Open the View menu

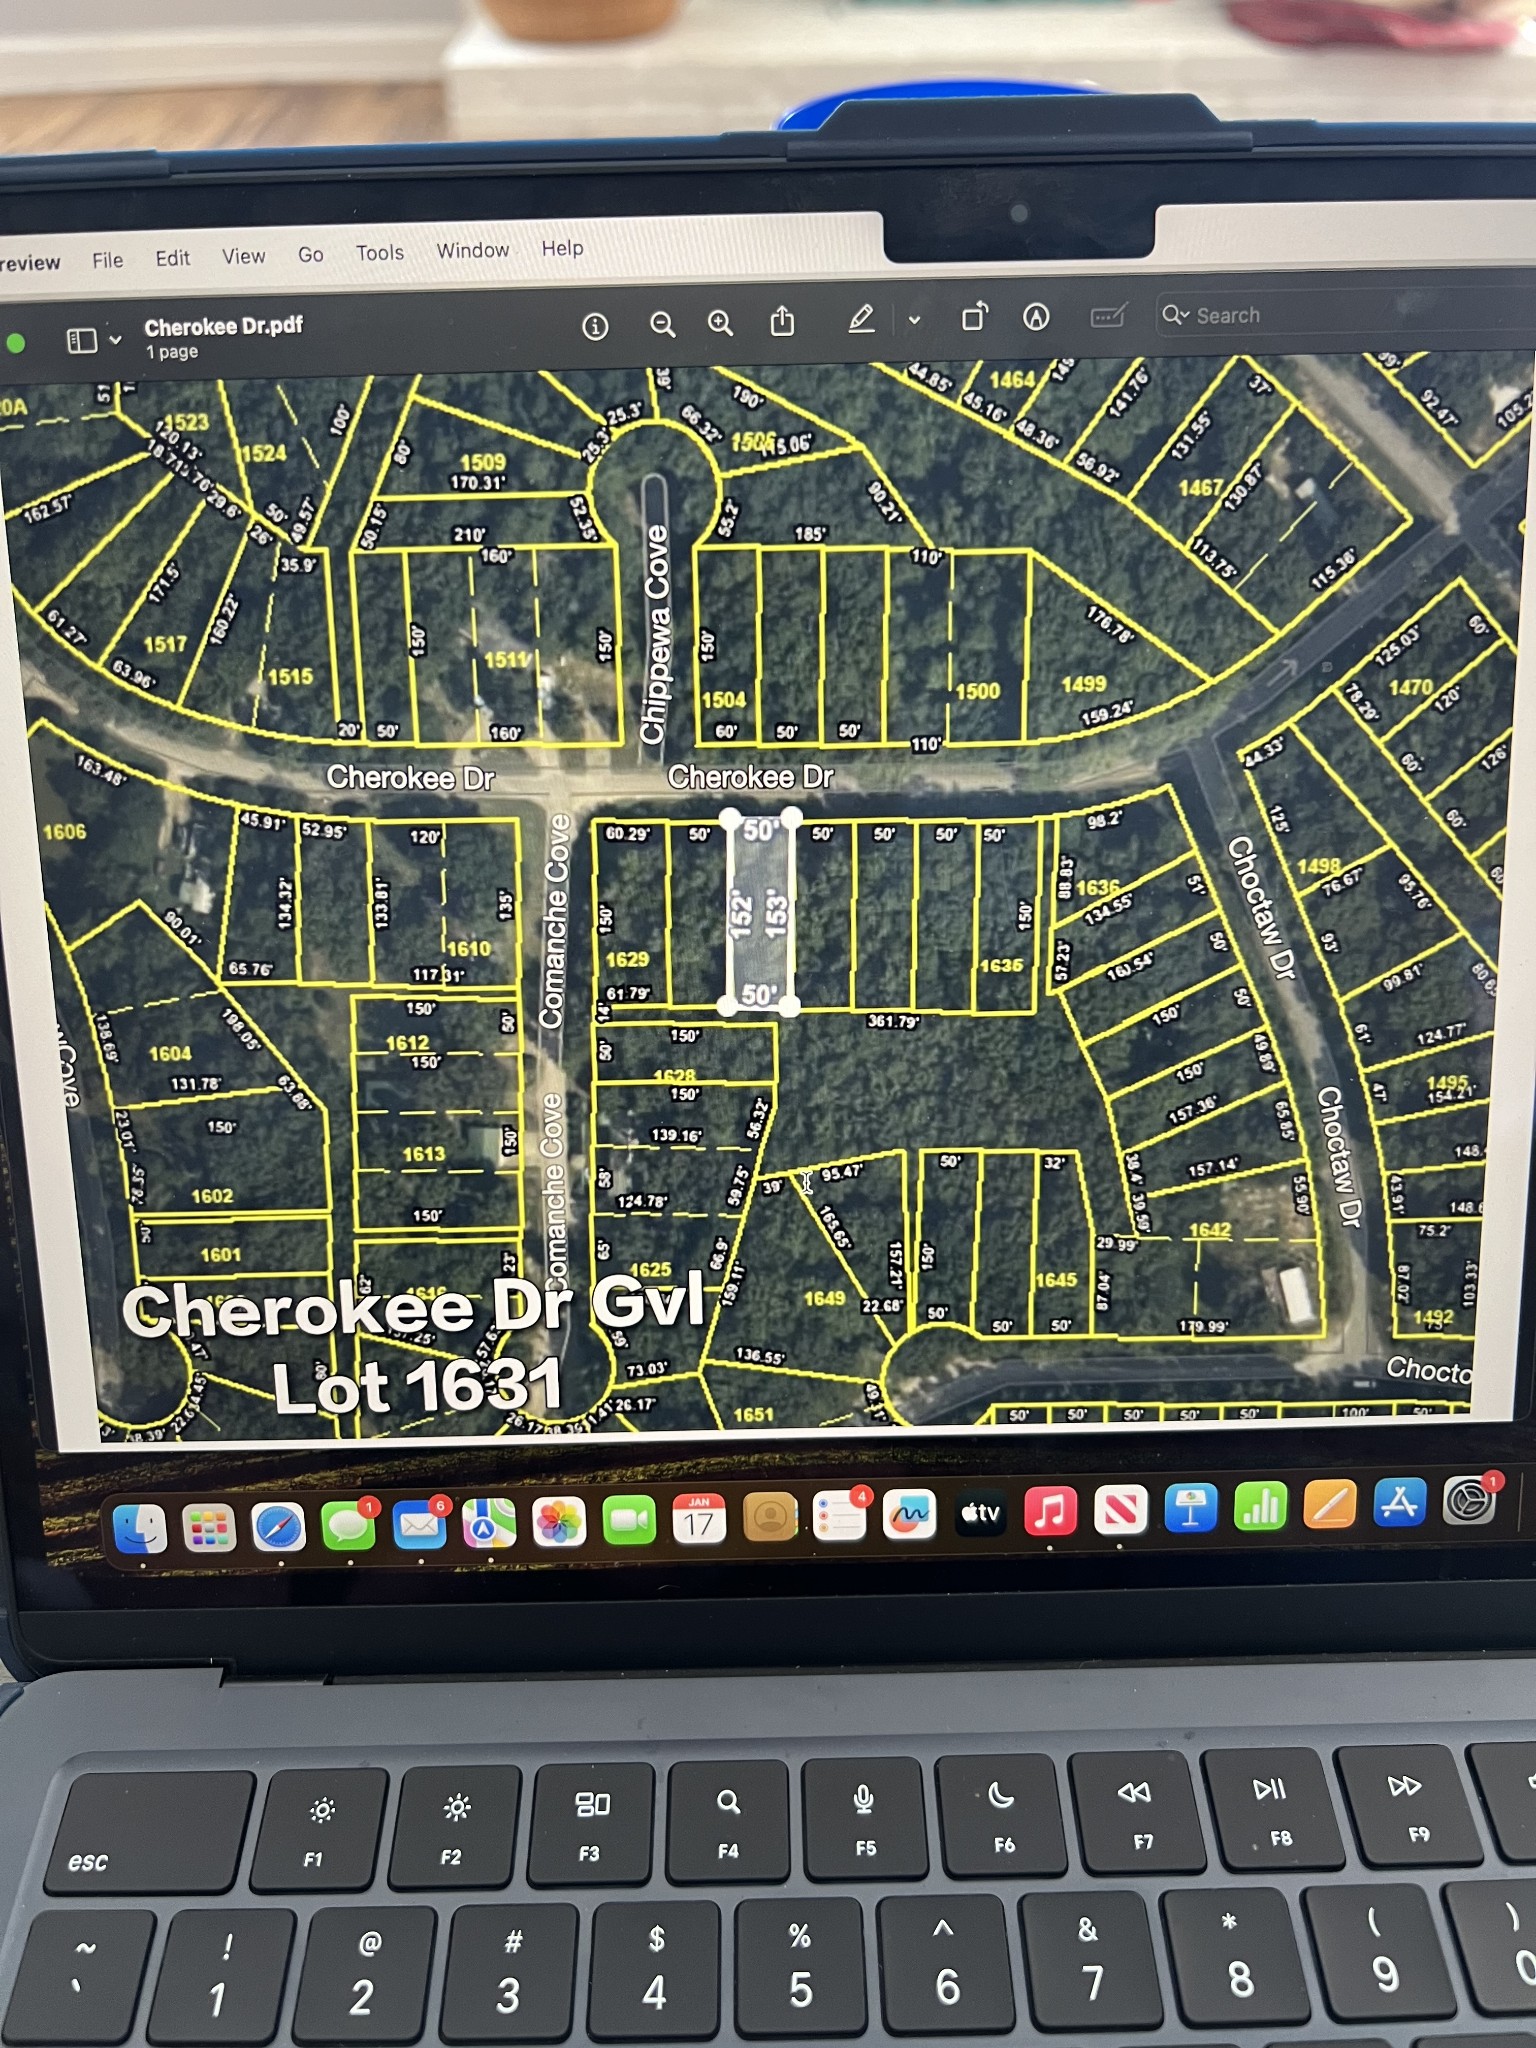click(x=244, y=257)
